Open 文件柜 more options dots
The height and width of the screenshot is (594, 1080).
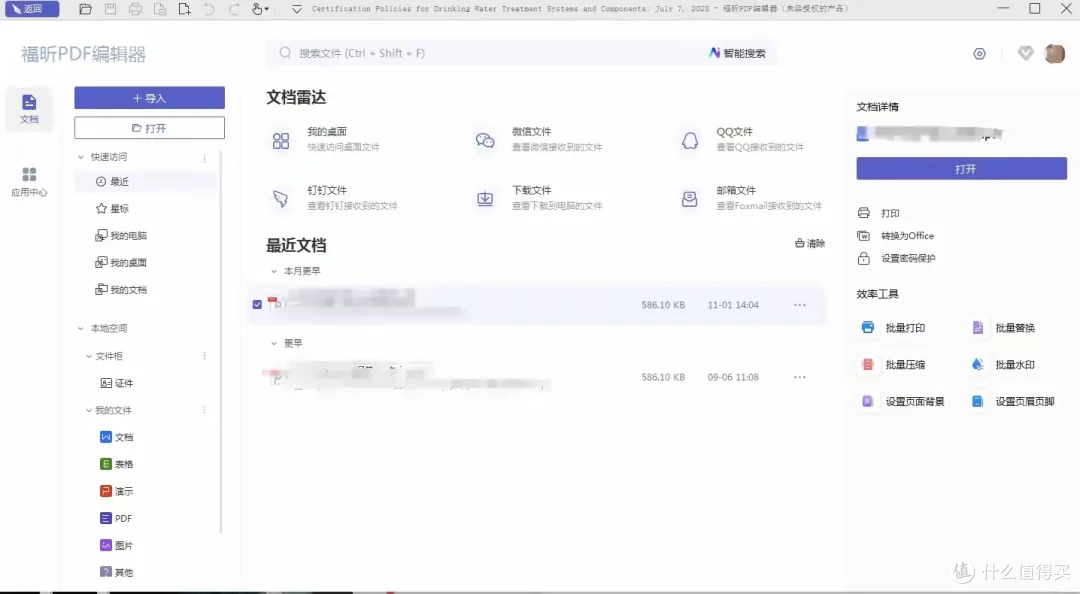(205, 356)
